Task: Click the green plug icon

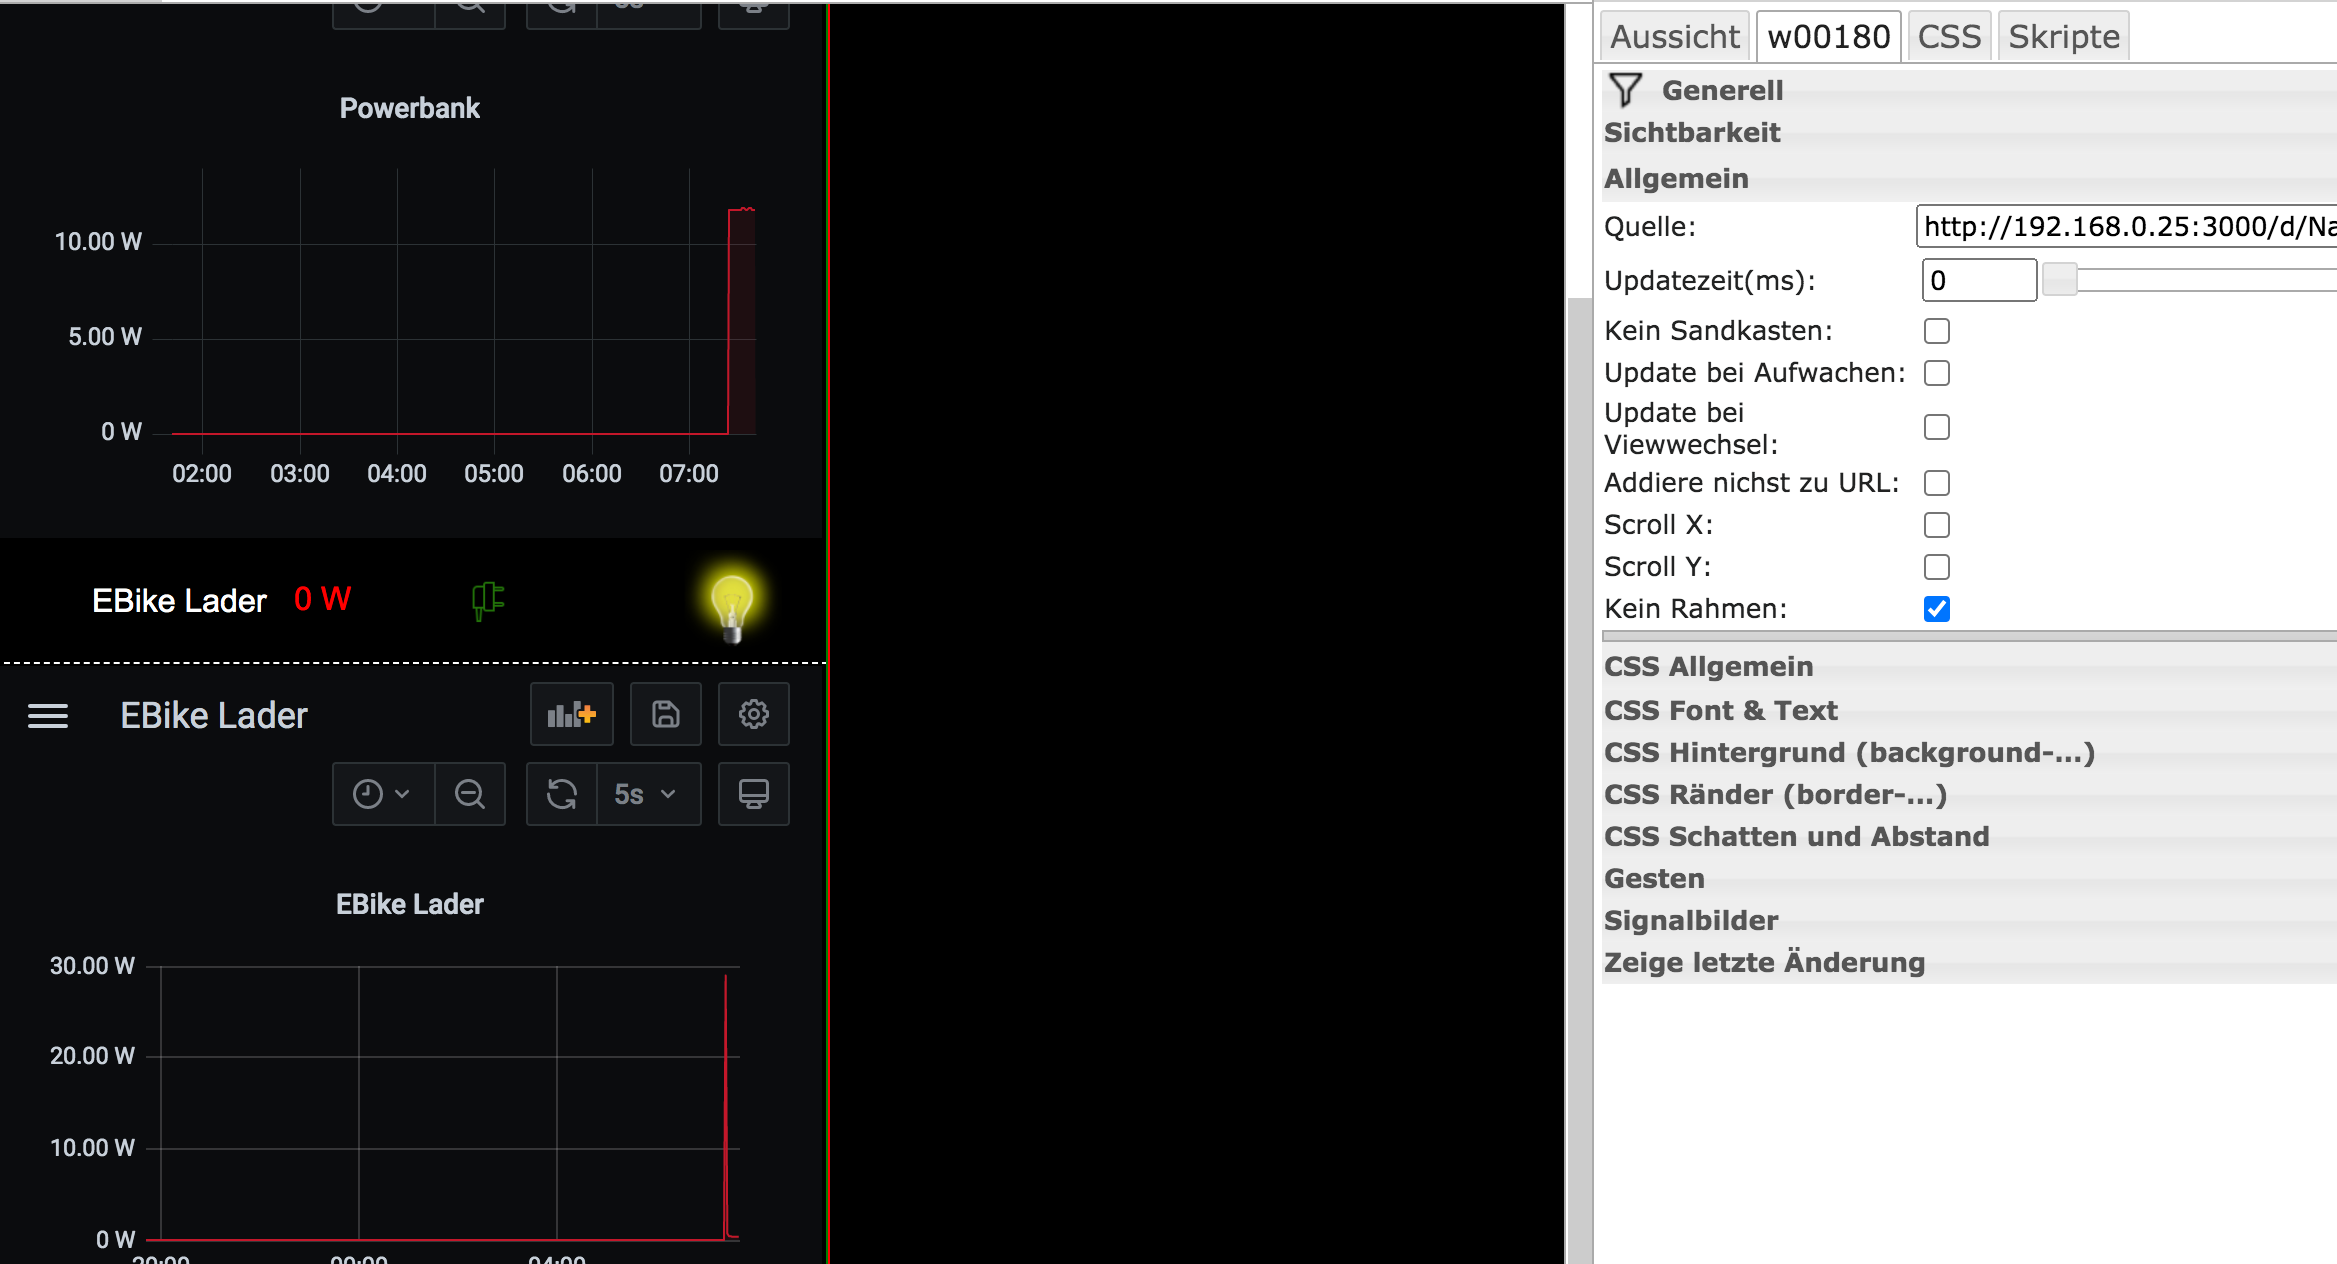Action: tap(488, 600)
